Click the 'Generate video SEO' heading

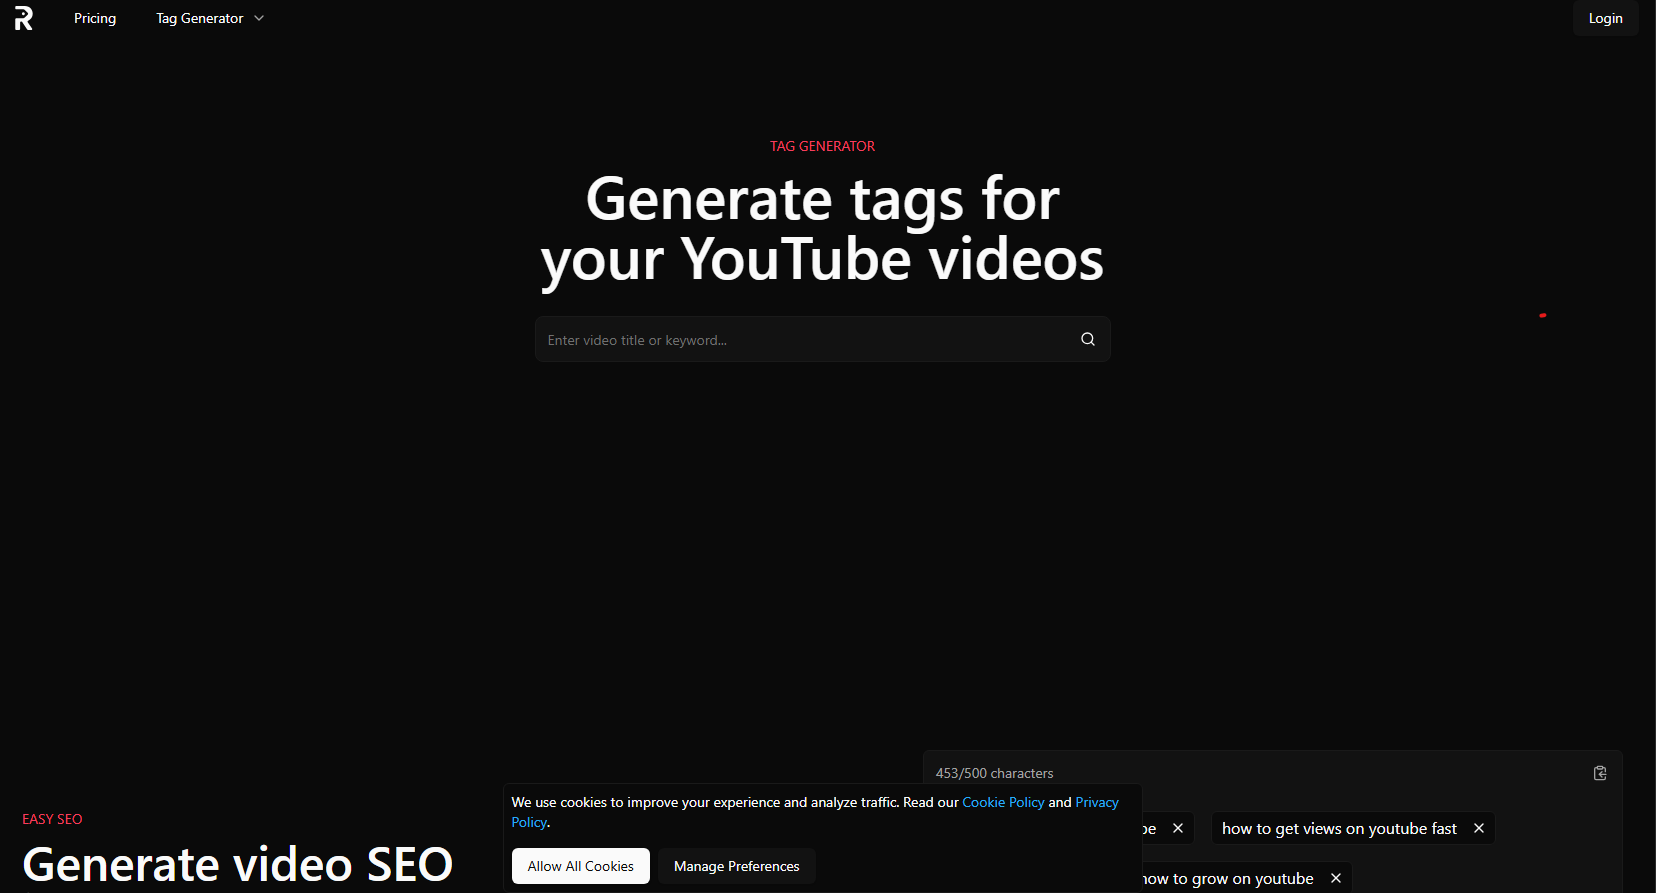[238, 864]
